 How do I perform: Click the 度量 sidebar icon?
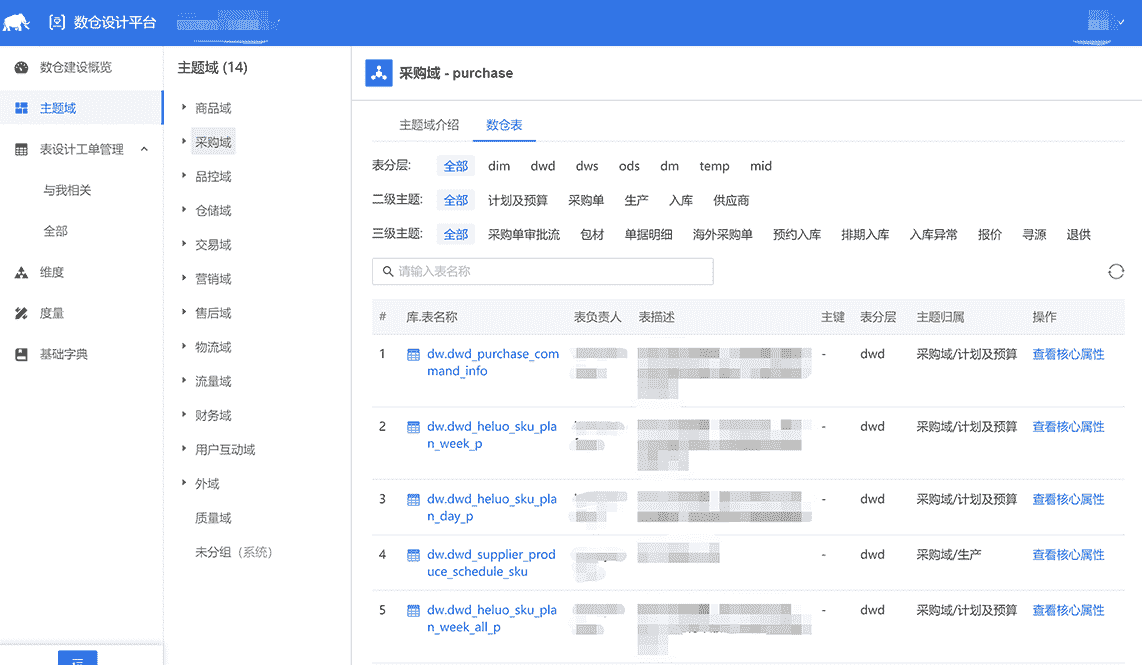[x=21, y=313]
